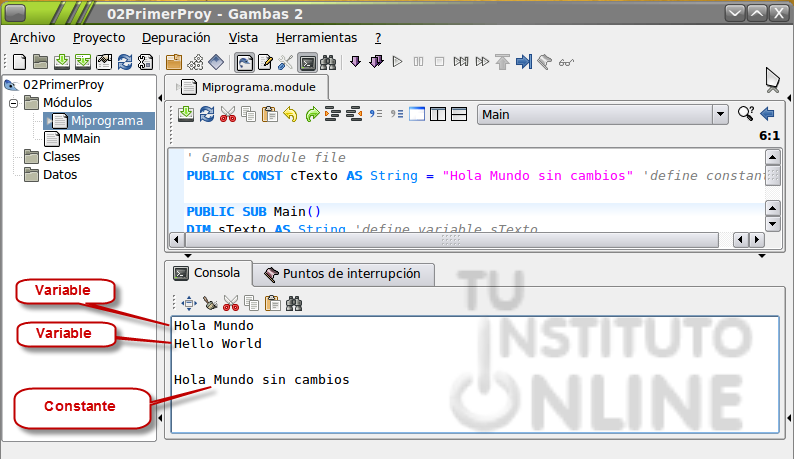Click the blue run-to-cursor arrow icon
The width and height of the screenshot is (794, 459).
pyautogui.click(x=524, y=62)
